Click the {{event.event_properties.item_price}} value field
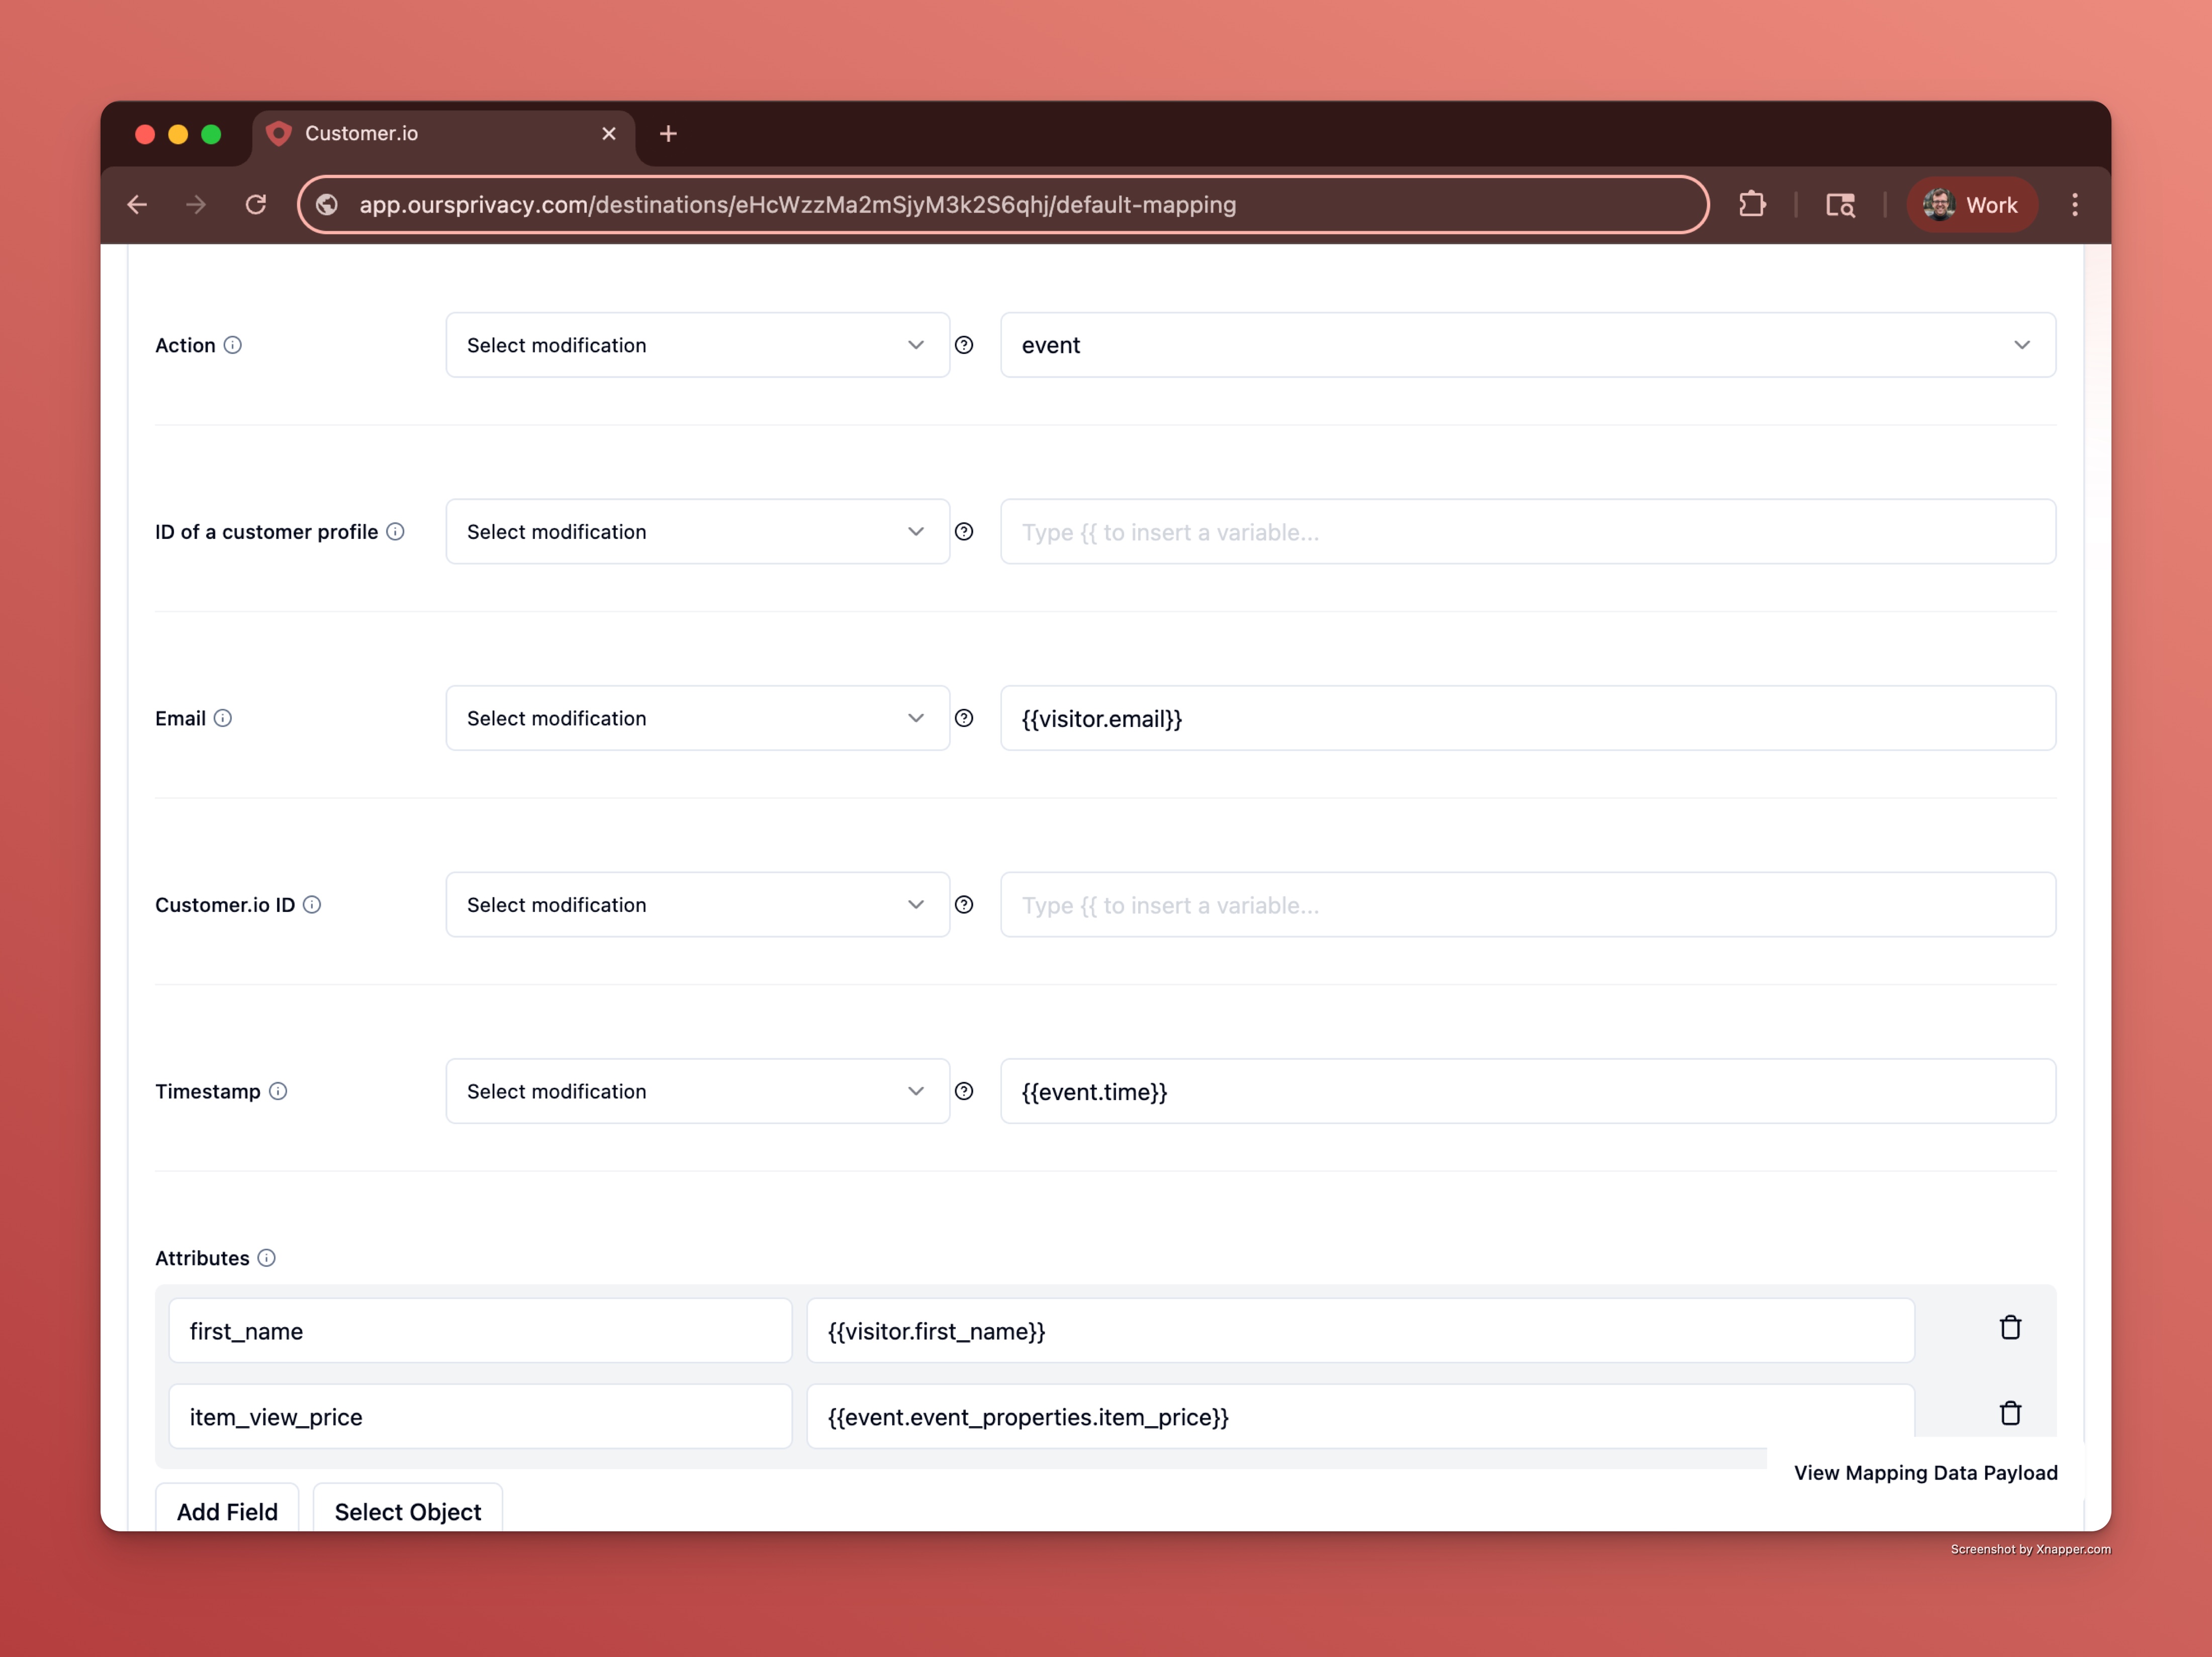Viewport: 2212px width, 1657px height. (x=1360, y=1417)
